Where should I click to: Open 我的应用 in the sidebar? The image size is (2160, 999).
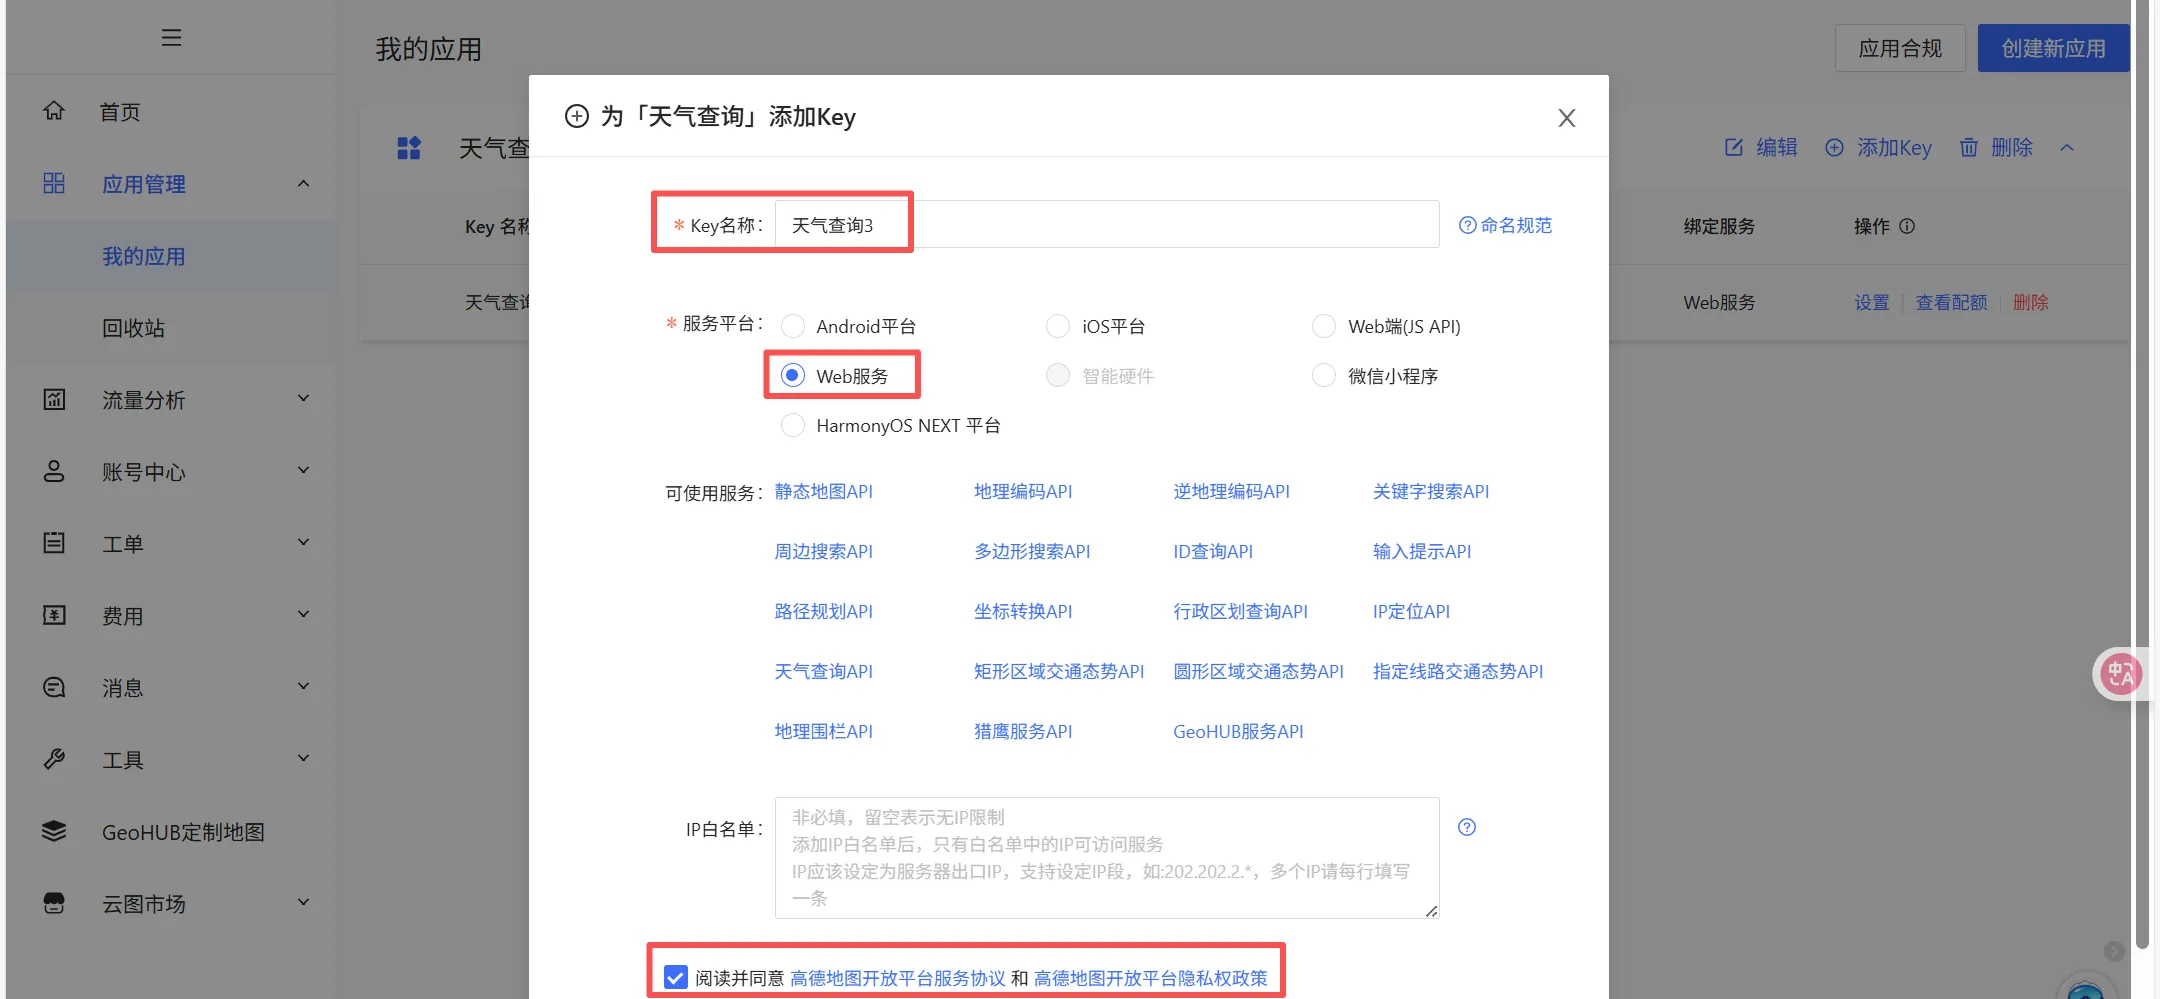[144, 256]
